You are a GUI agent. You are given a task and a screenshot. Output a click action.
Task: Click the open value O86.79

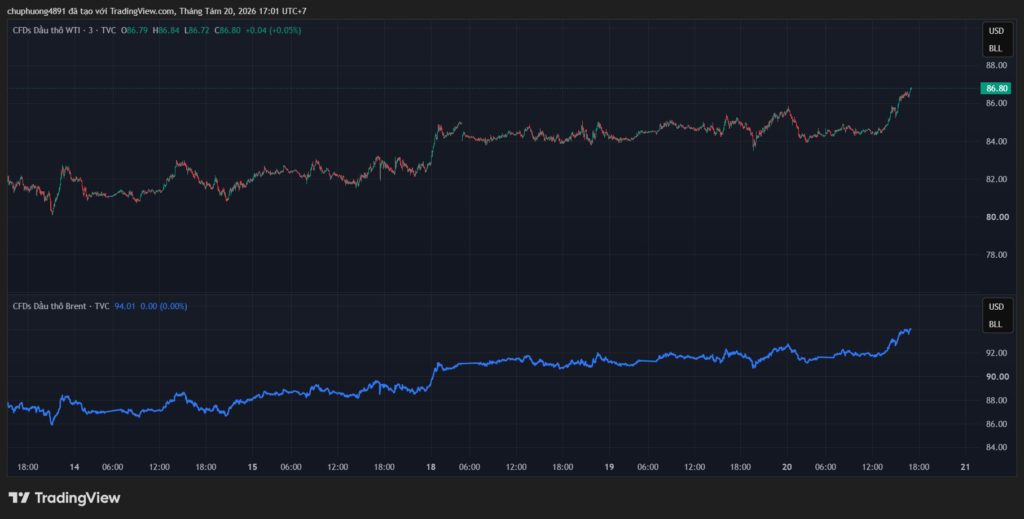[x=134, y=30]
